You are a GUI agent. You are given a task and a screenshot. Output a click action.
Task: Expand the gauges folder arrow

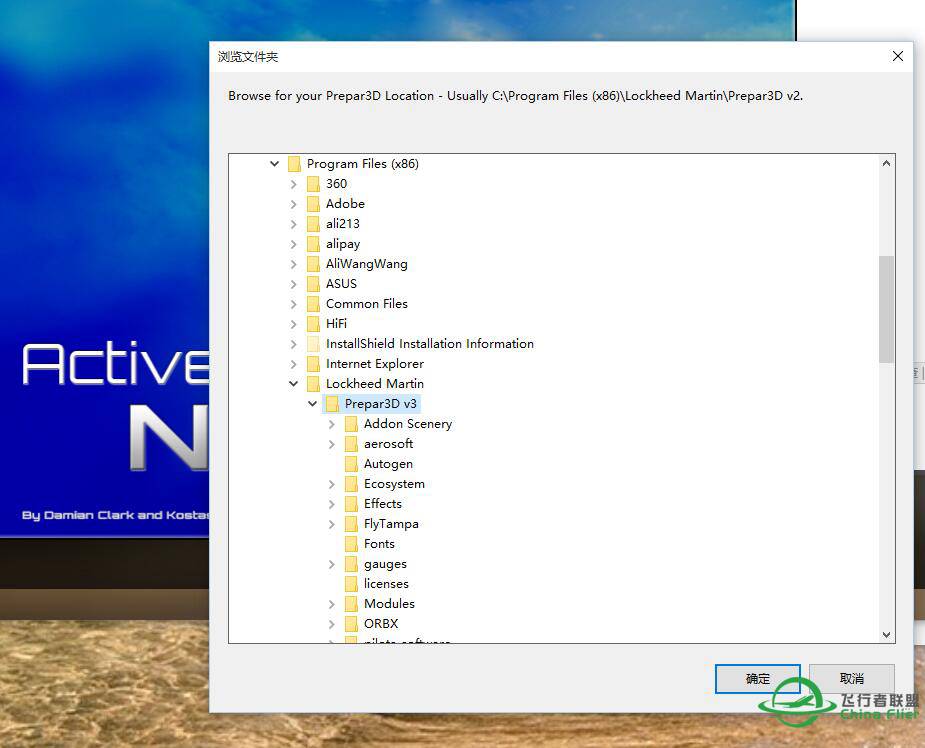(332, 565)
